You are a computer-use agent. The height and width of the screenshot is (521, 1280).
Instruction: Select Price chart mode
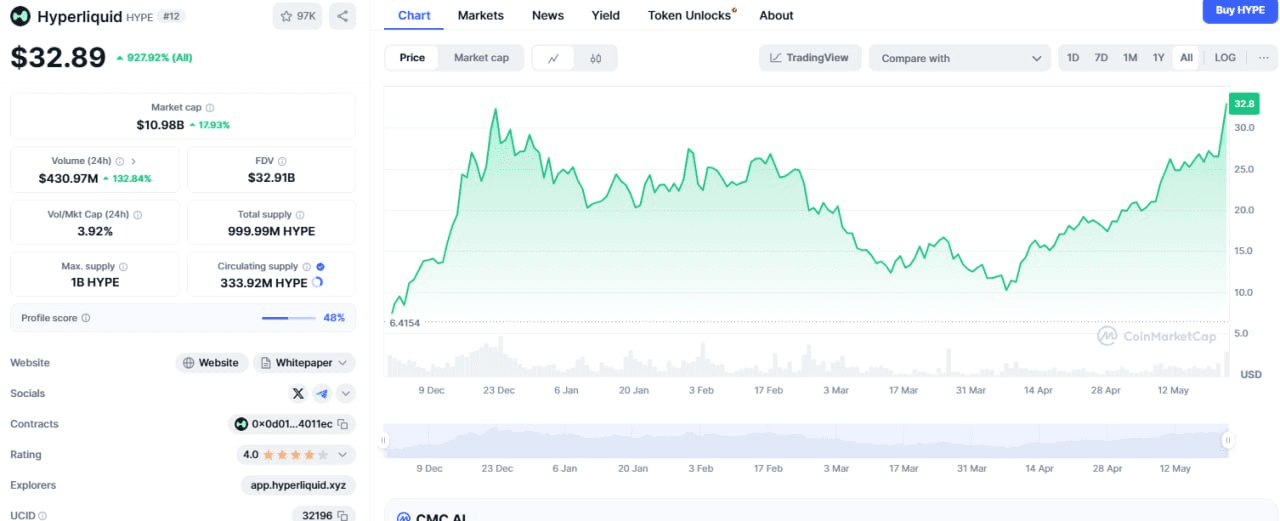pos(412,58)
